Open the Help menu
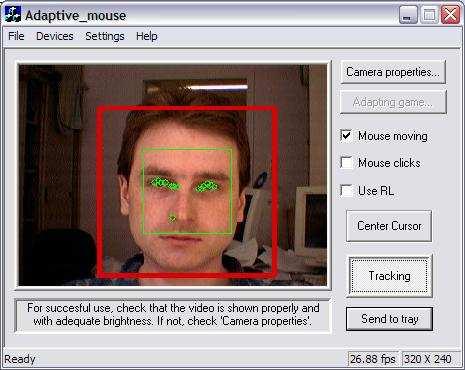Image resolution: width=465 pixels, height=370 pixels. click(x=147, y=36)
